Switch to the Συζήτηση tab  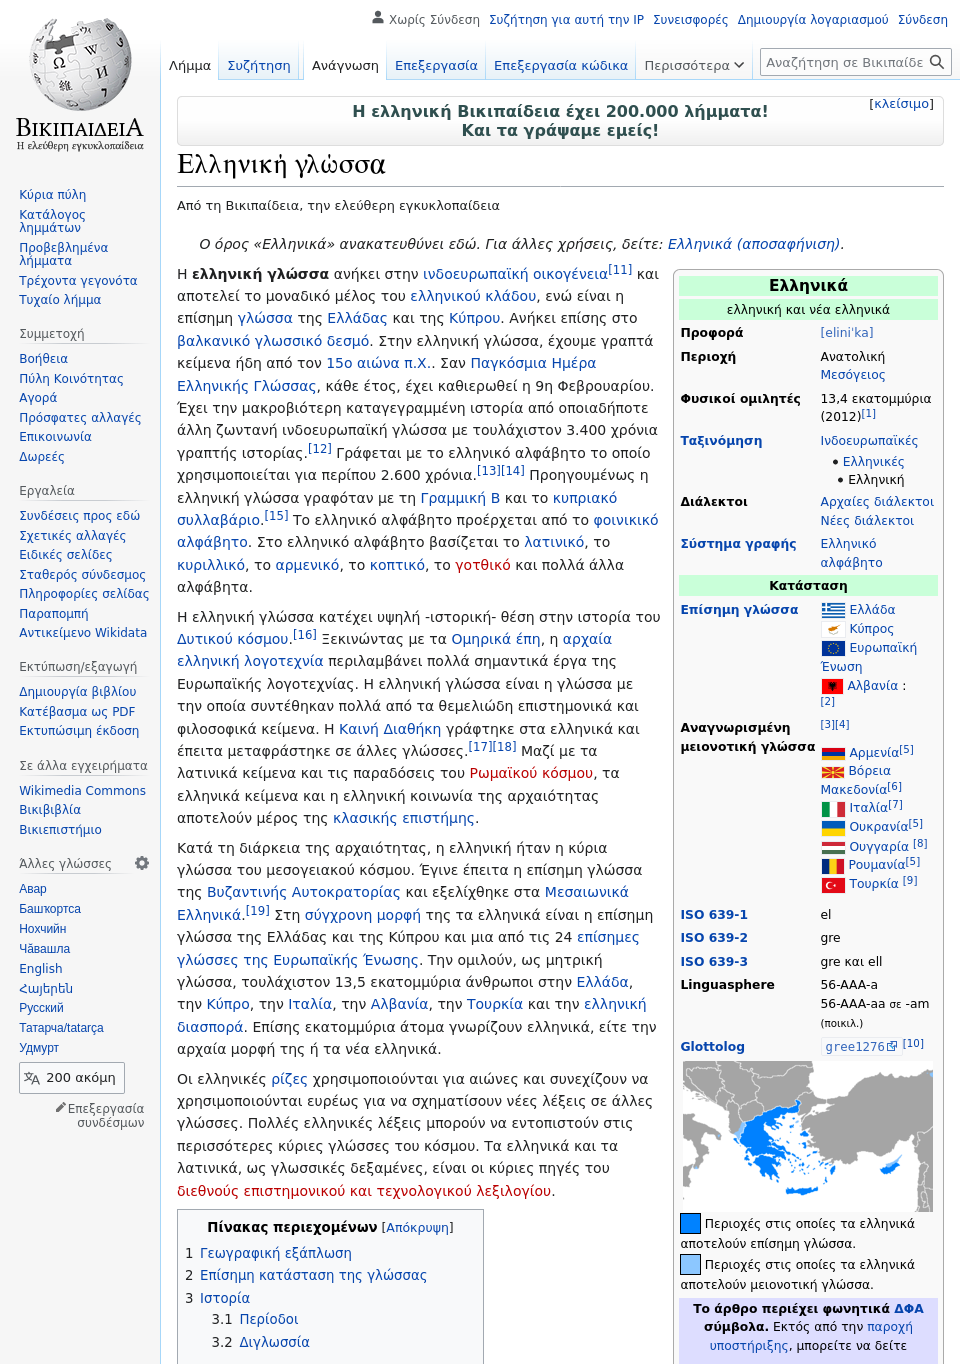[x=259, y=65]
